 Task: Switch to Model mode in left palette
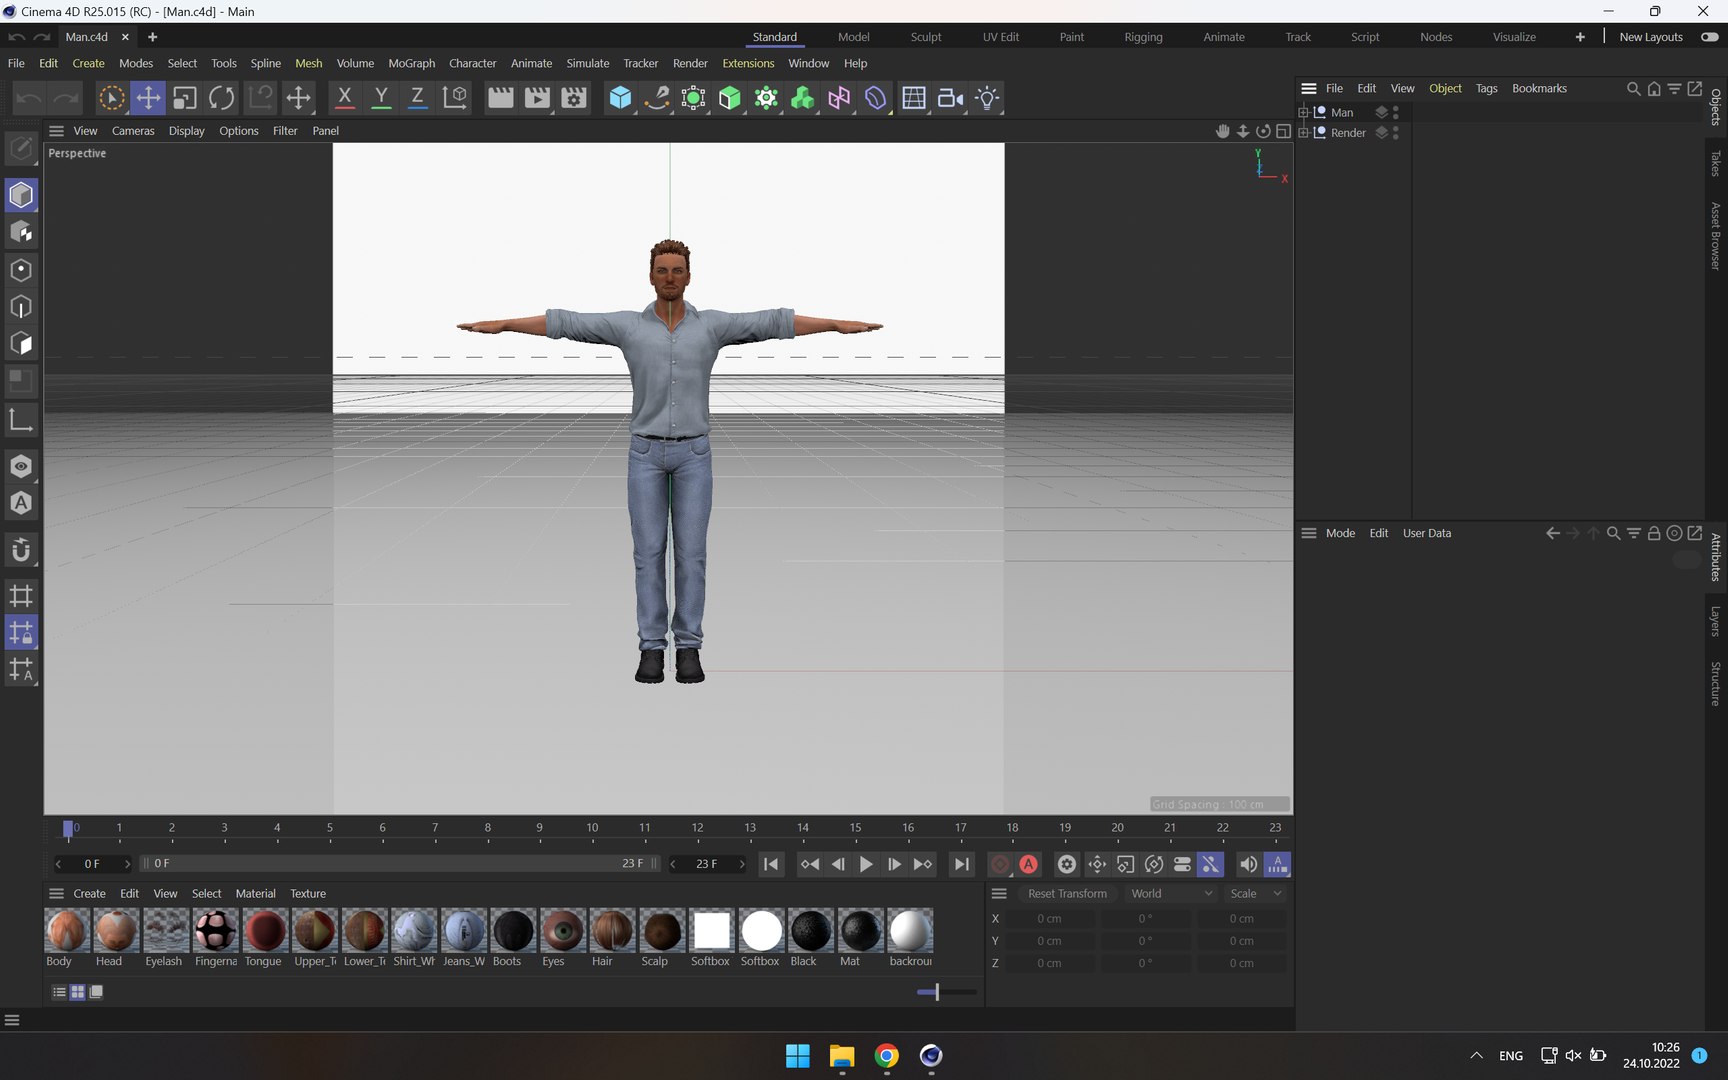[x=21, y=195]
